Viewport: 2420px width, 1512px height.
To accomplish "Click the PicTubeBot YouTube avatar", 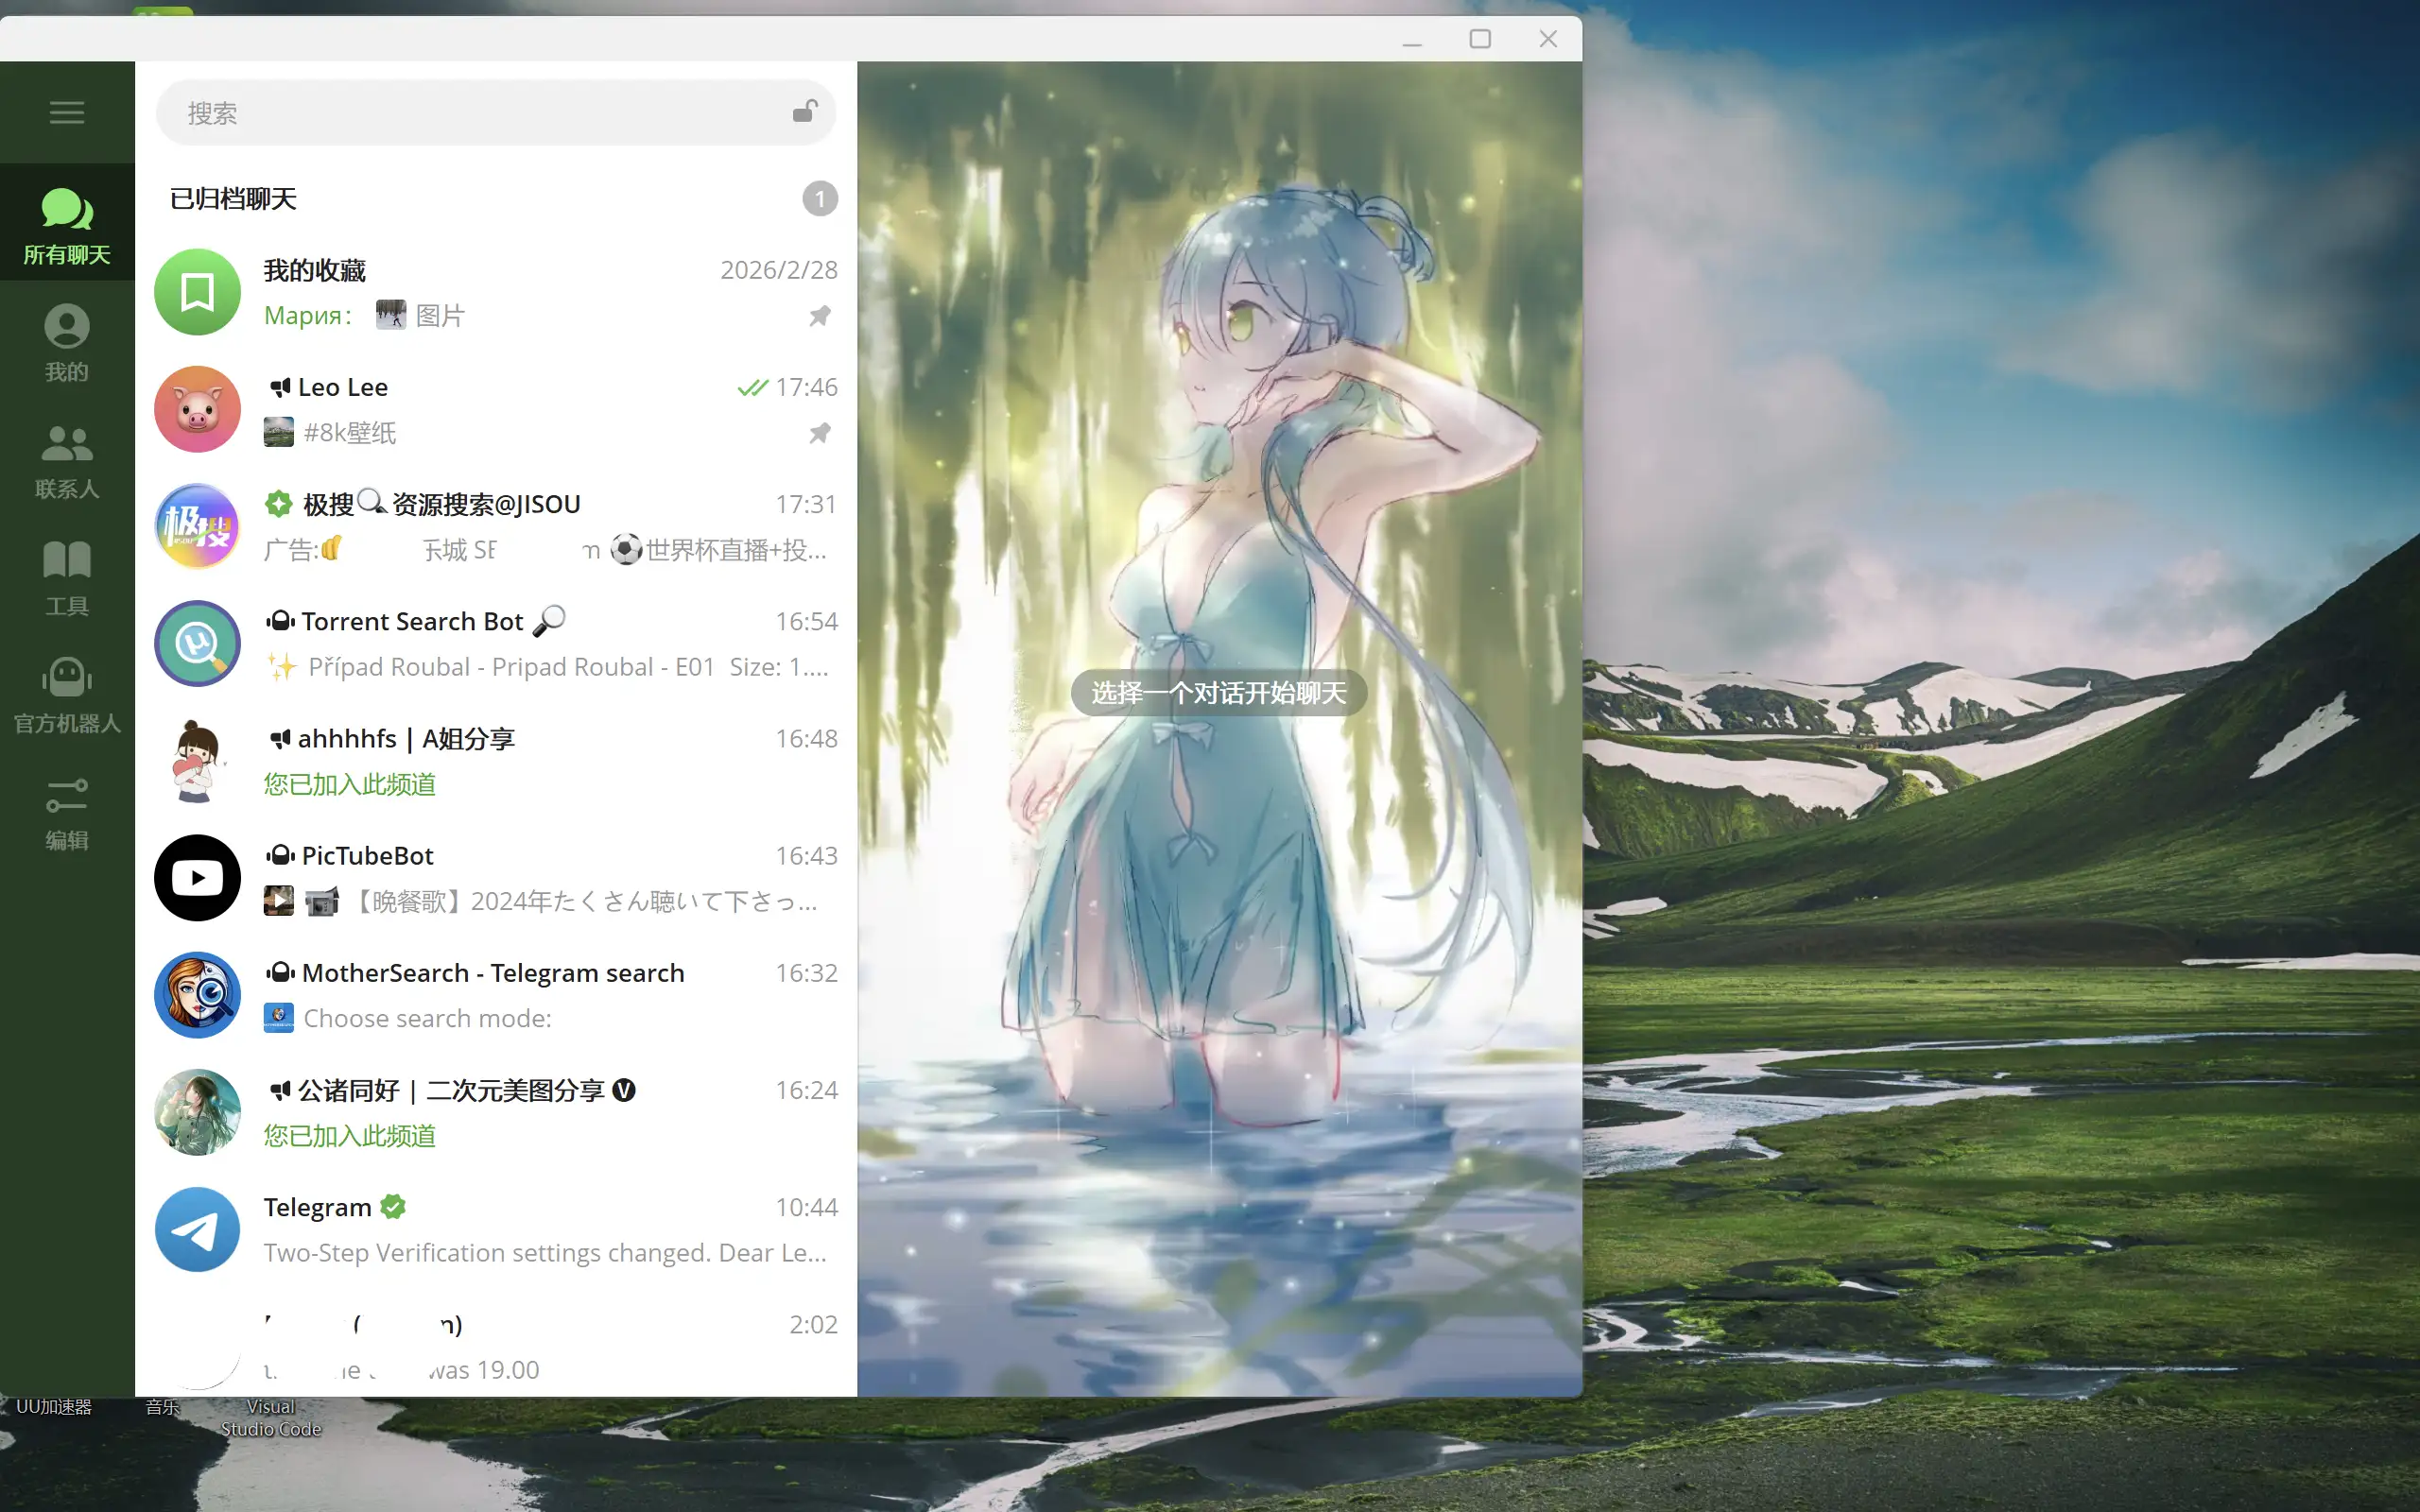I will pos(197,877).
